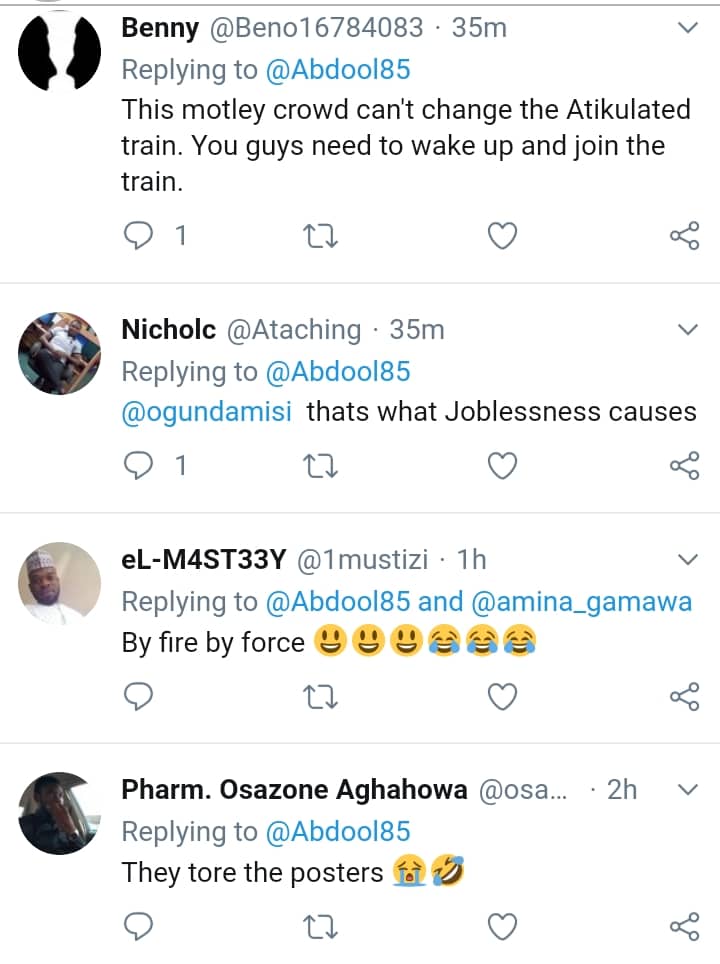Open @Abdool85 link in Benny's reply
Viewport: 720px width, 964px height.
click(x=337, y=70)
